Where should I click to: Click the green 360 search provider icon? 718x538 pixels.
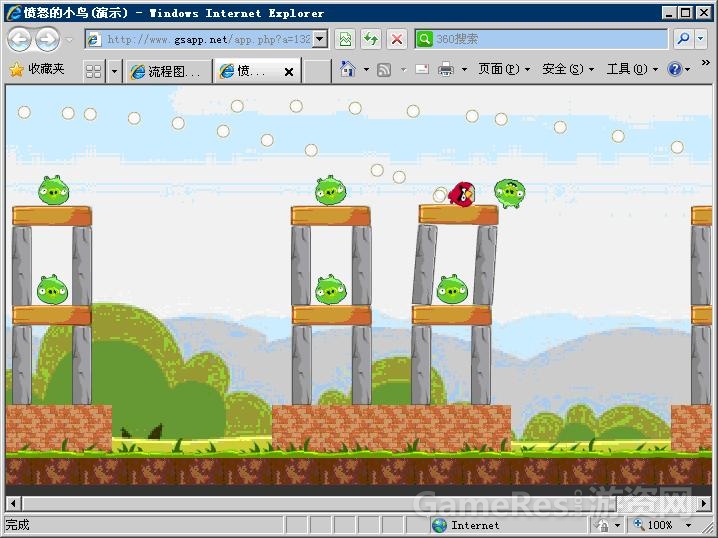(x=424, y=39)
